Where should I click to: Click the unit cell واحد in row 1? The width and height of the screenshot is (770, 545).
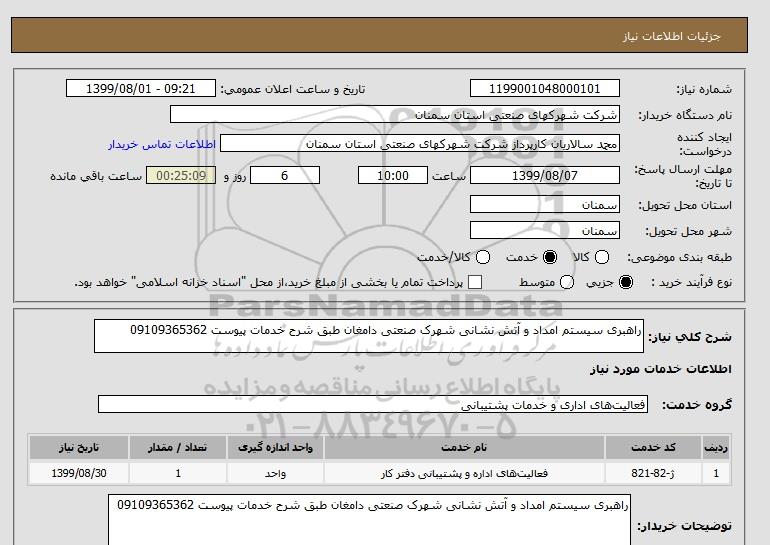click(x=275, y=473)
